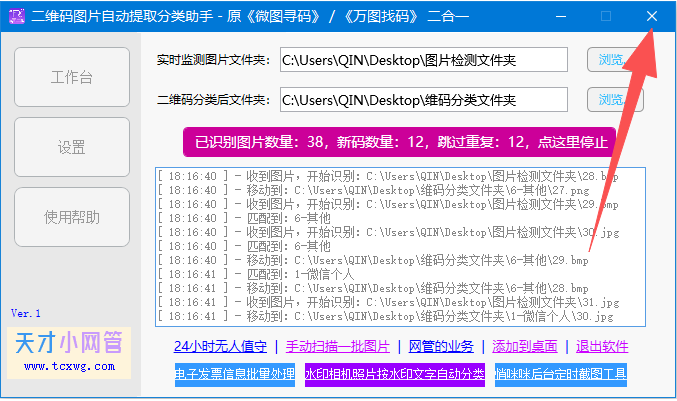Click the app icon in the title bar
Image resolution: width=677 pixels, height=401 pixels.
[x=14, y=16]
